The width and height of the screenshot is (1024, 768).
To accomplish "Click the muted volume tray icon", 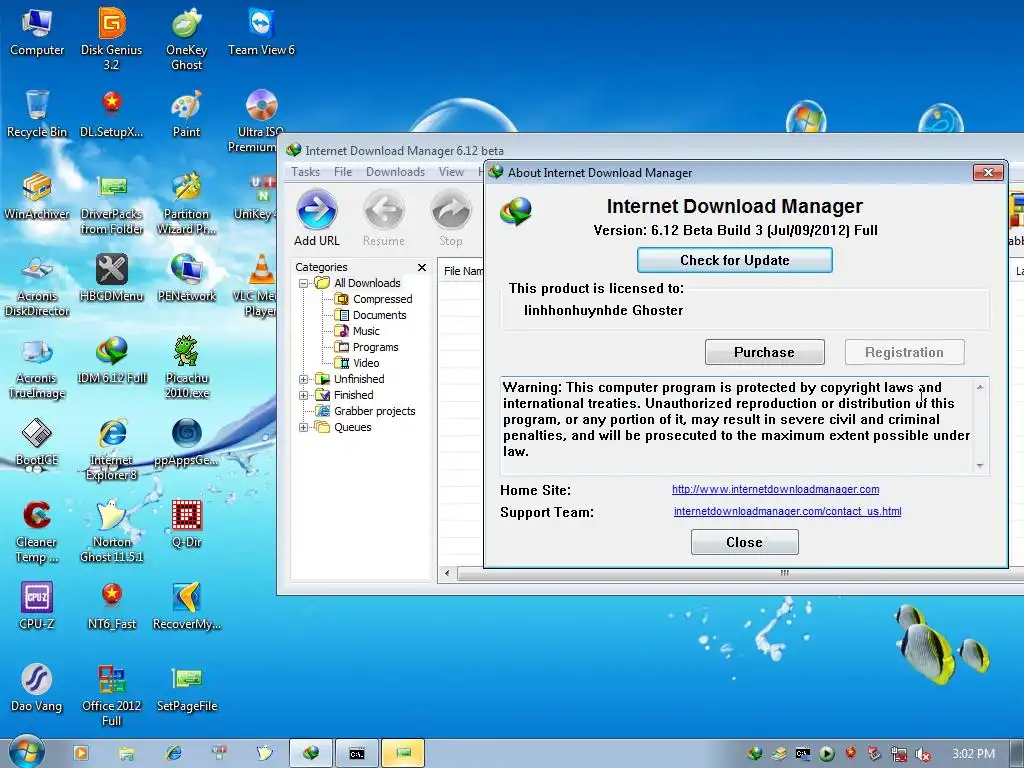I will click(x=922, y=754).
